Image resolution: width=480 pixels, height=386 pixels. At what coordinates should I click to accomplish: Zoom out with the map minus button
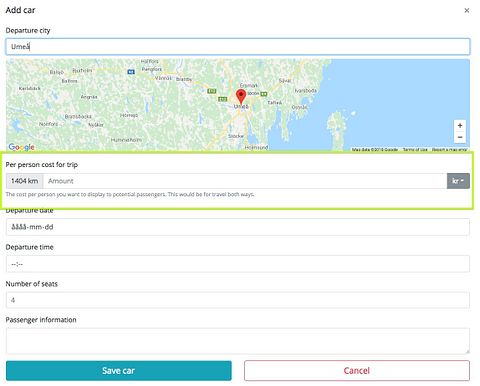[x=460, y=137]
